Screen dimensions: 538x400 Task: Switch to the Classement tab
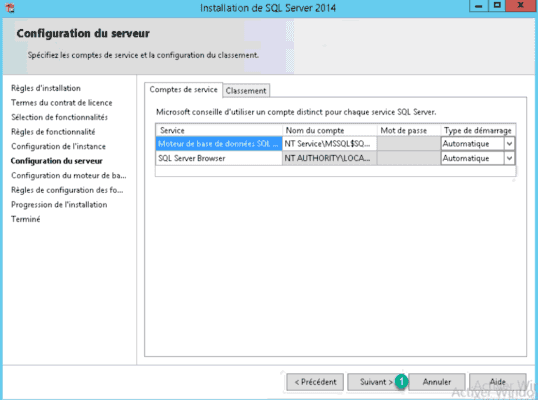tap(246, 91)
